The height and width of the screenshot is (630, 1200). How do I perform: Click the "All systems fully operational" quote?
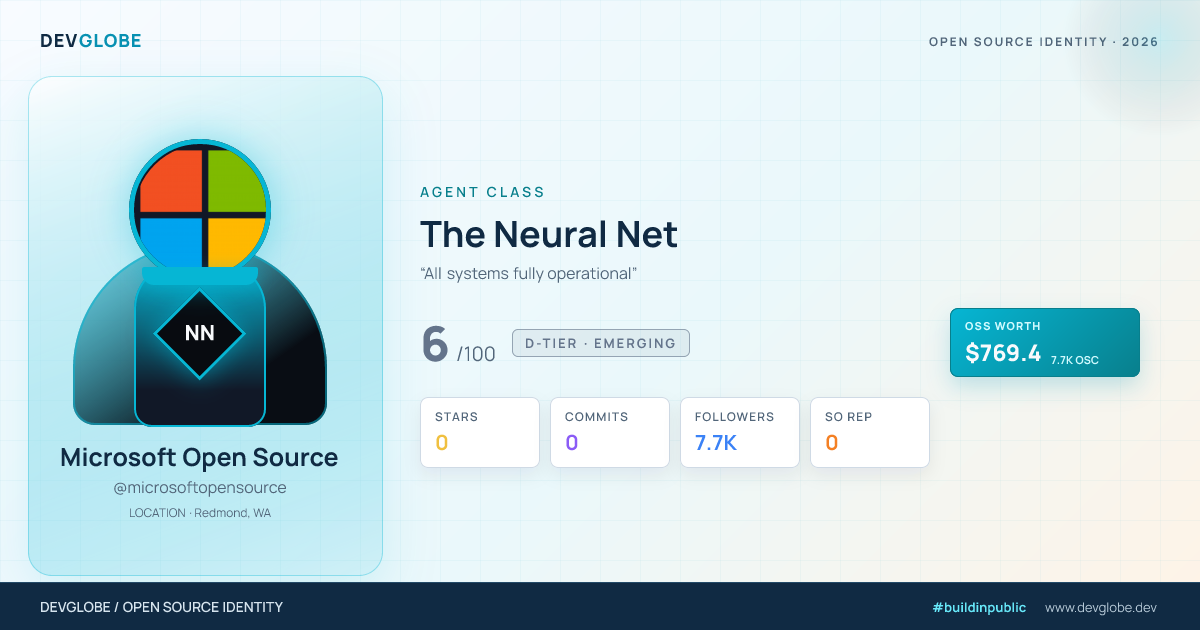point(529,273)
